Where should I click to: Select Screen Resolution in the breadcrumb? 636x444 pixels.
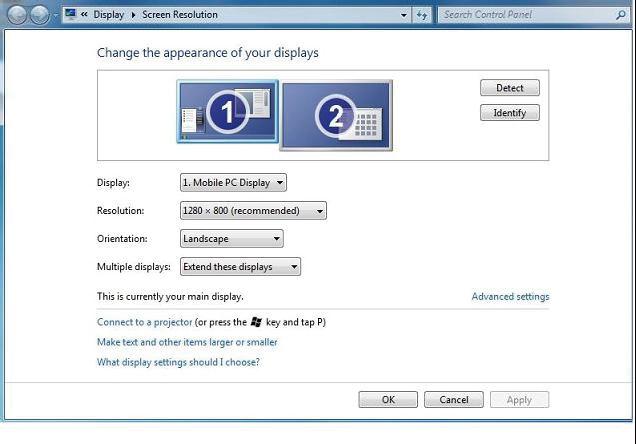pos(180,15)
